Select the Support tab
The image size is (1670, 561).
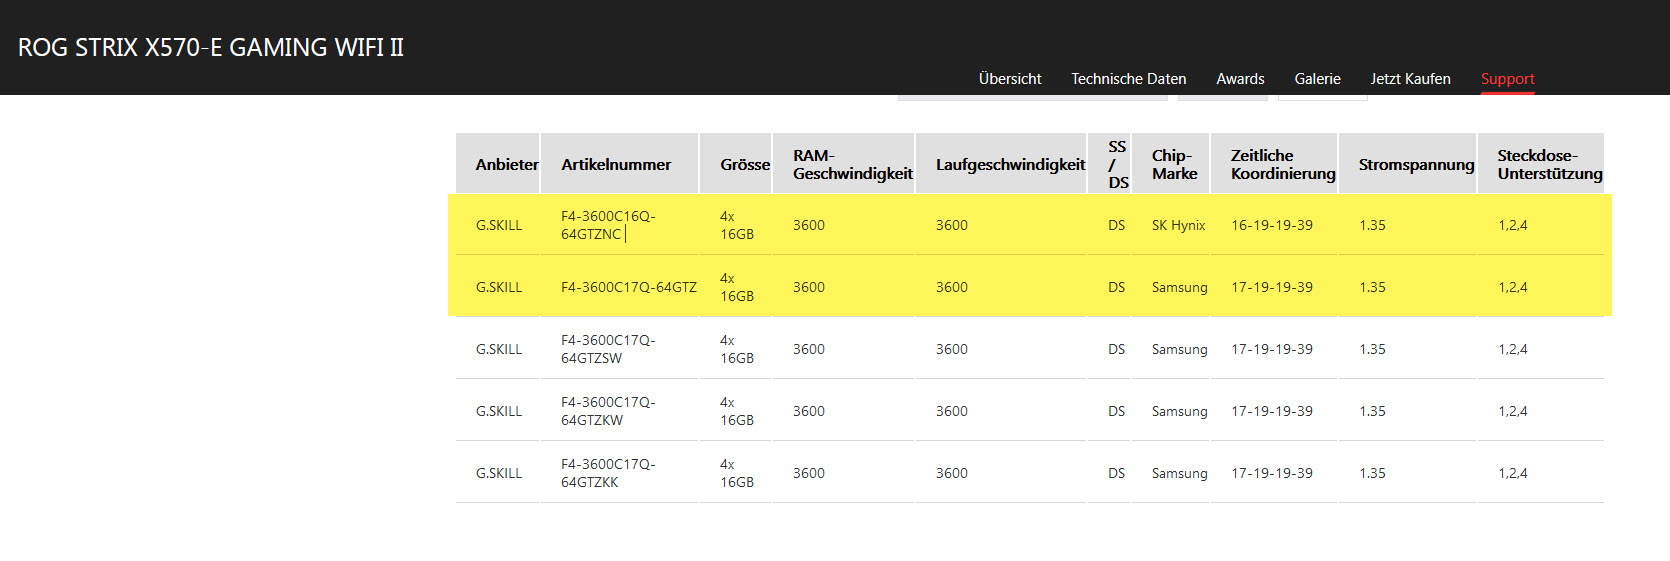pyautogui.click(x=1507, y=79)
